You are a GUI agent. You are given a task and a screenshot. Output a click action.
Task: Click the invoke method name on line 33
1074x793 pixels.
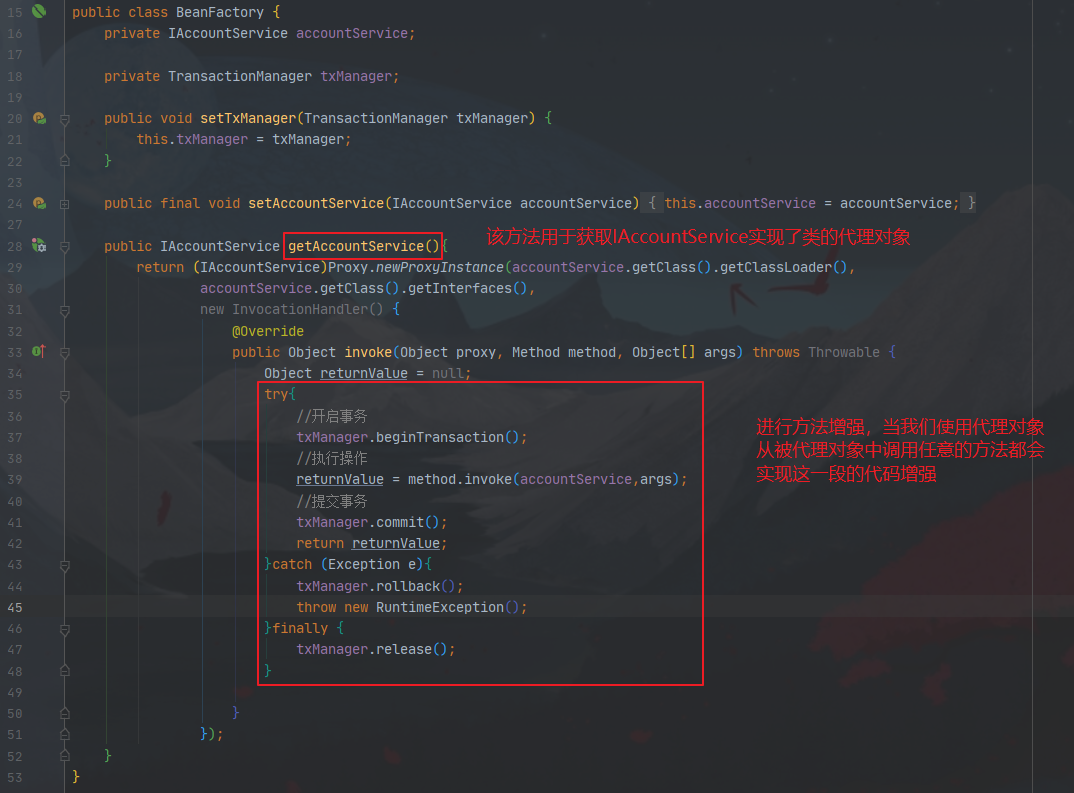coord(368,352)
